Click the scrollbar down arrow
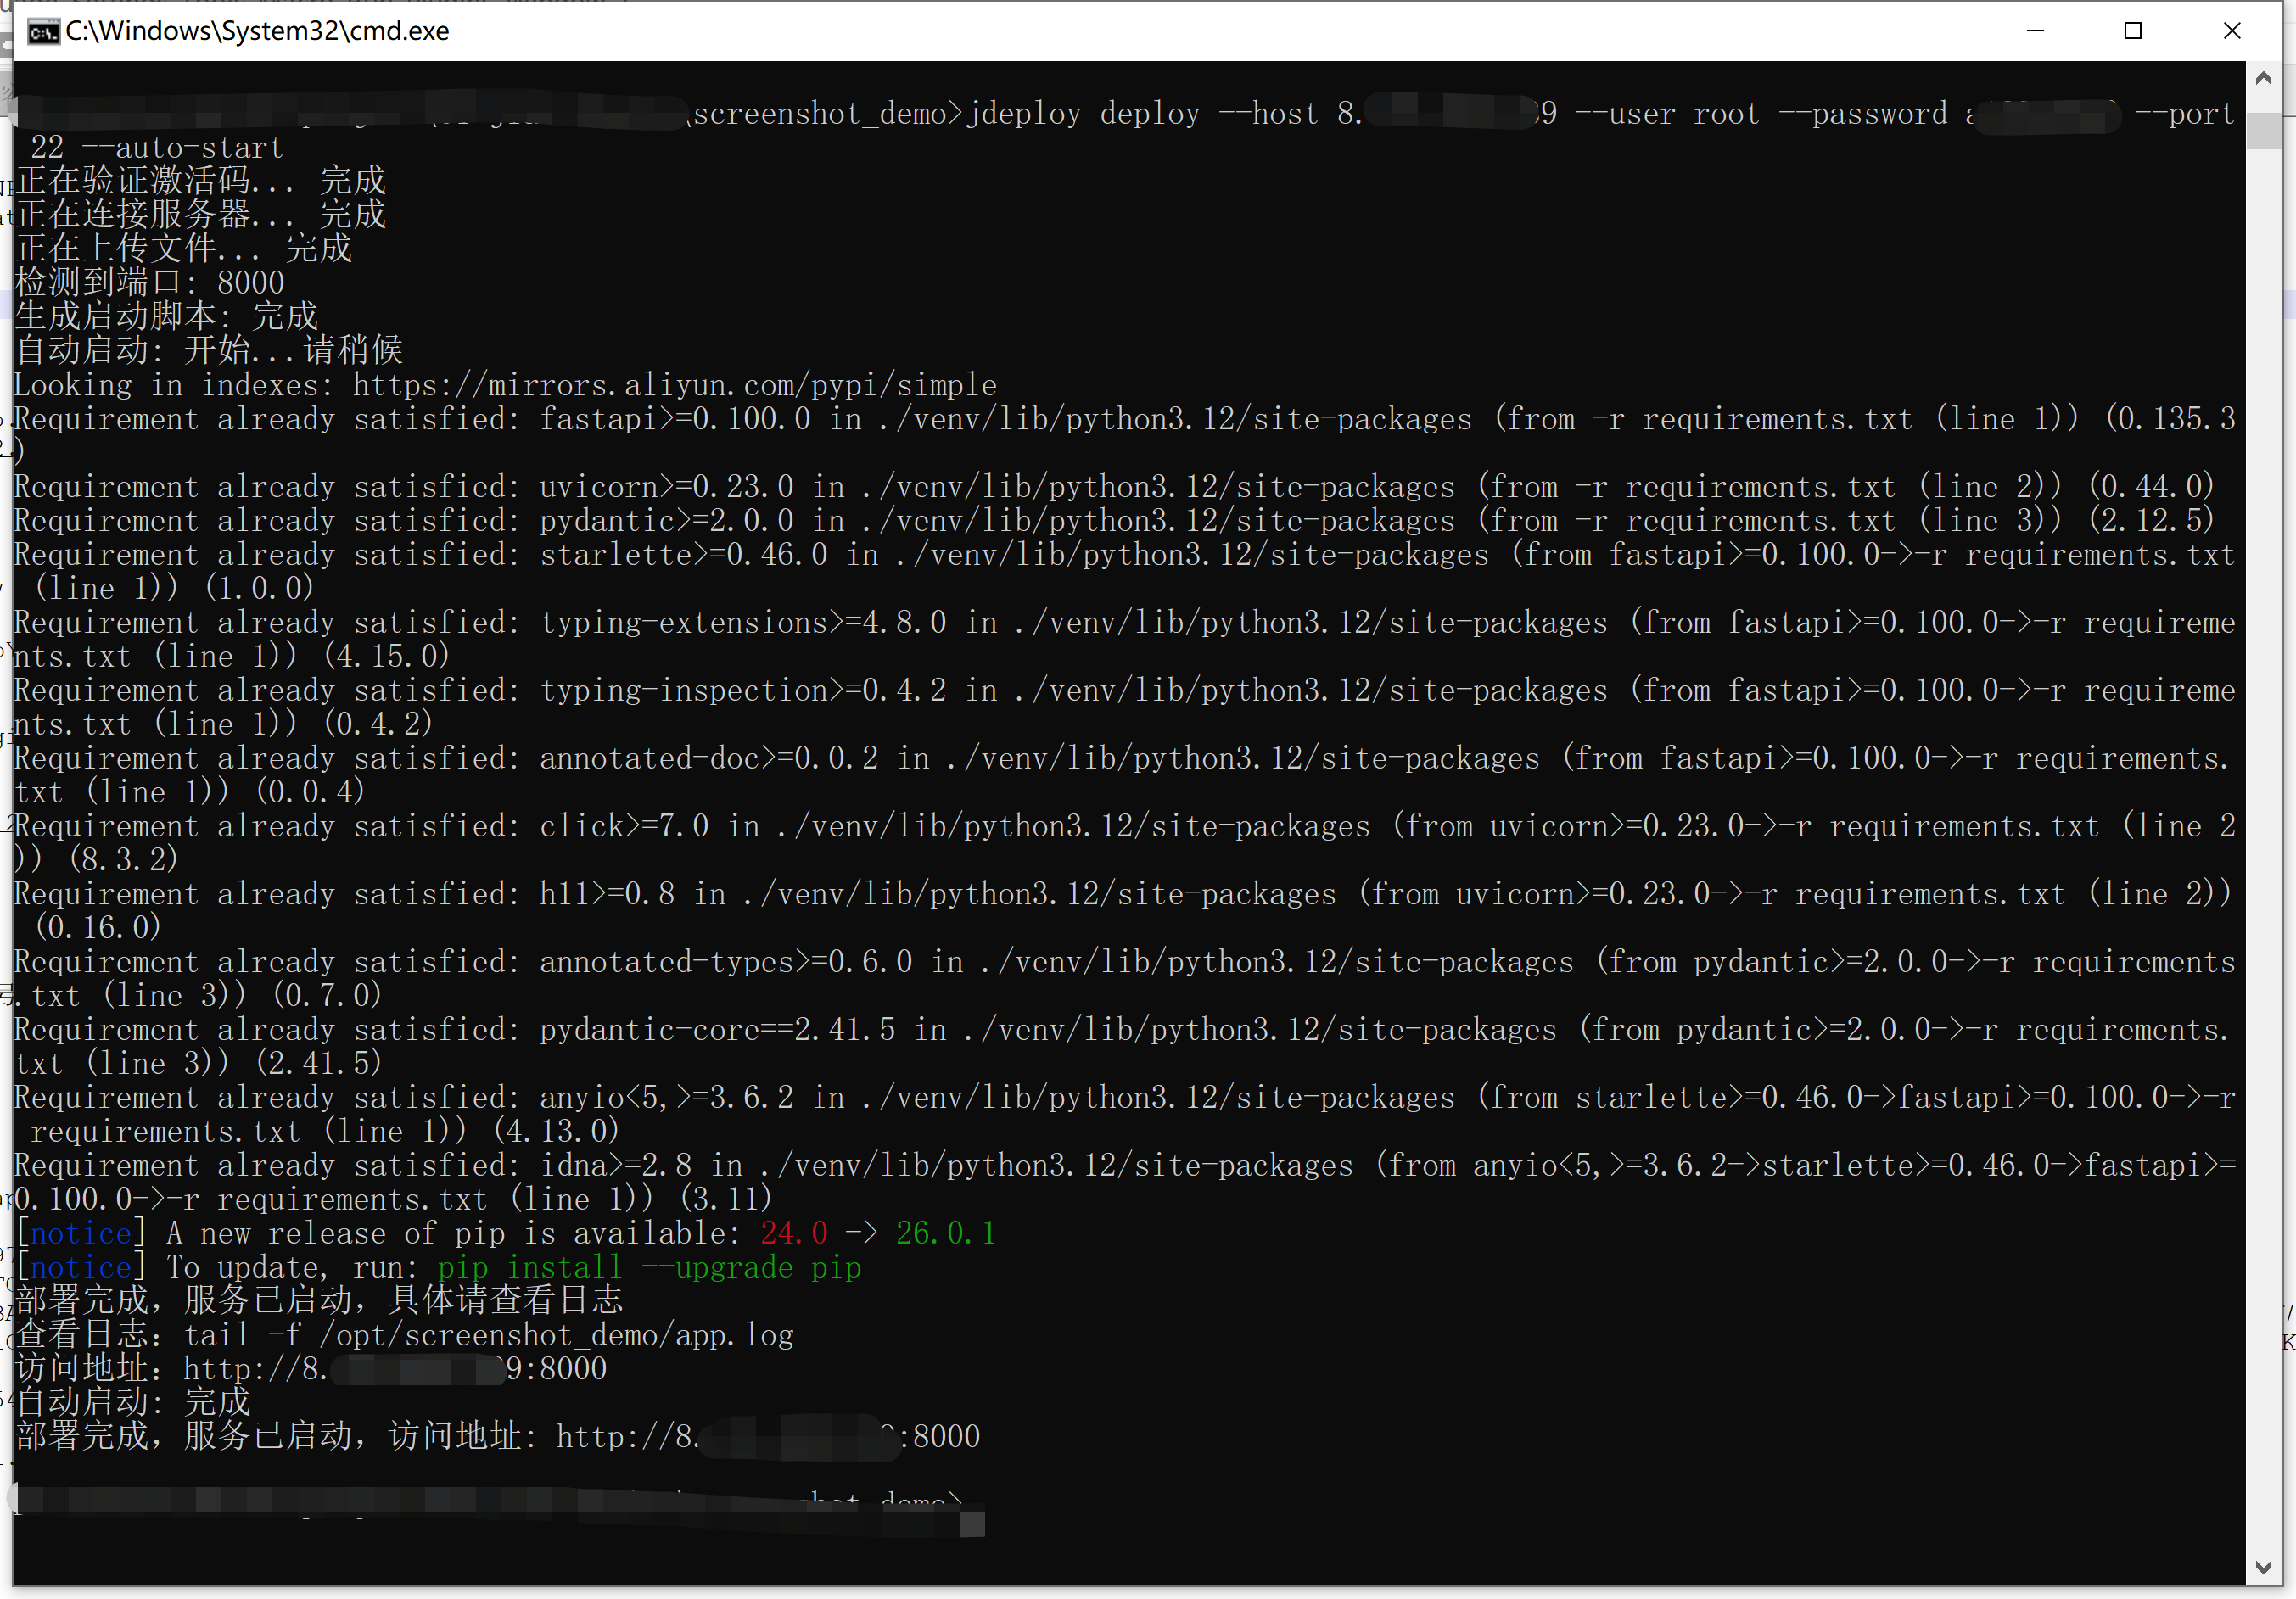Viewport: 2296px width, 1599px height. [2264, 1567]
